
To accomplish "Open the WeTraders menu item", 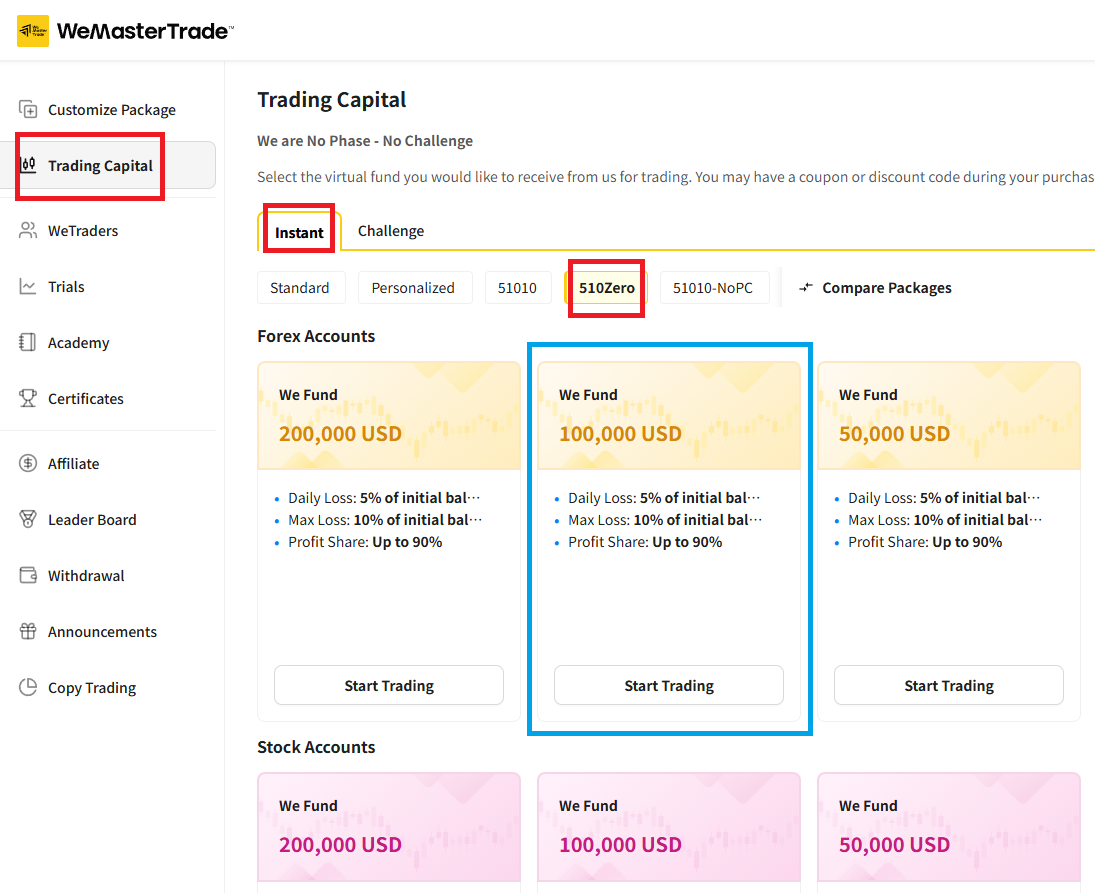I will 83,230.
